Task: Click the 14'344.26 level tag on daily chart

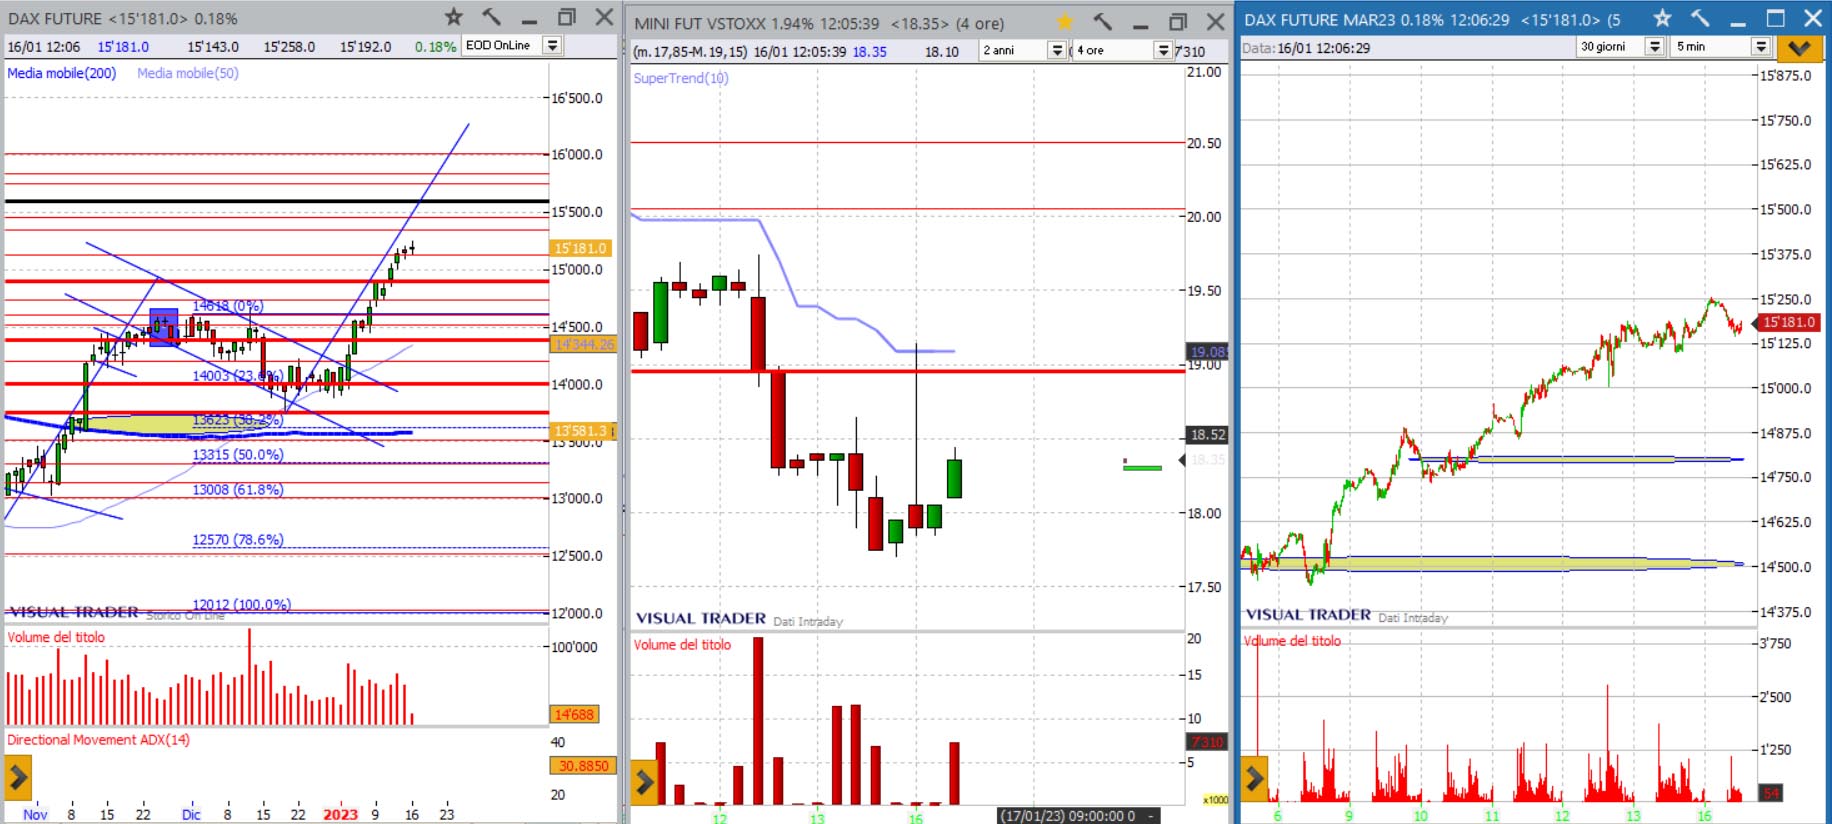Action: point(583,344)
